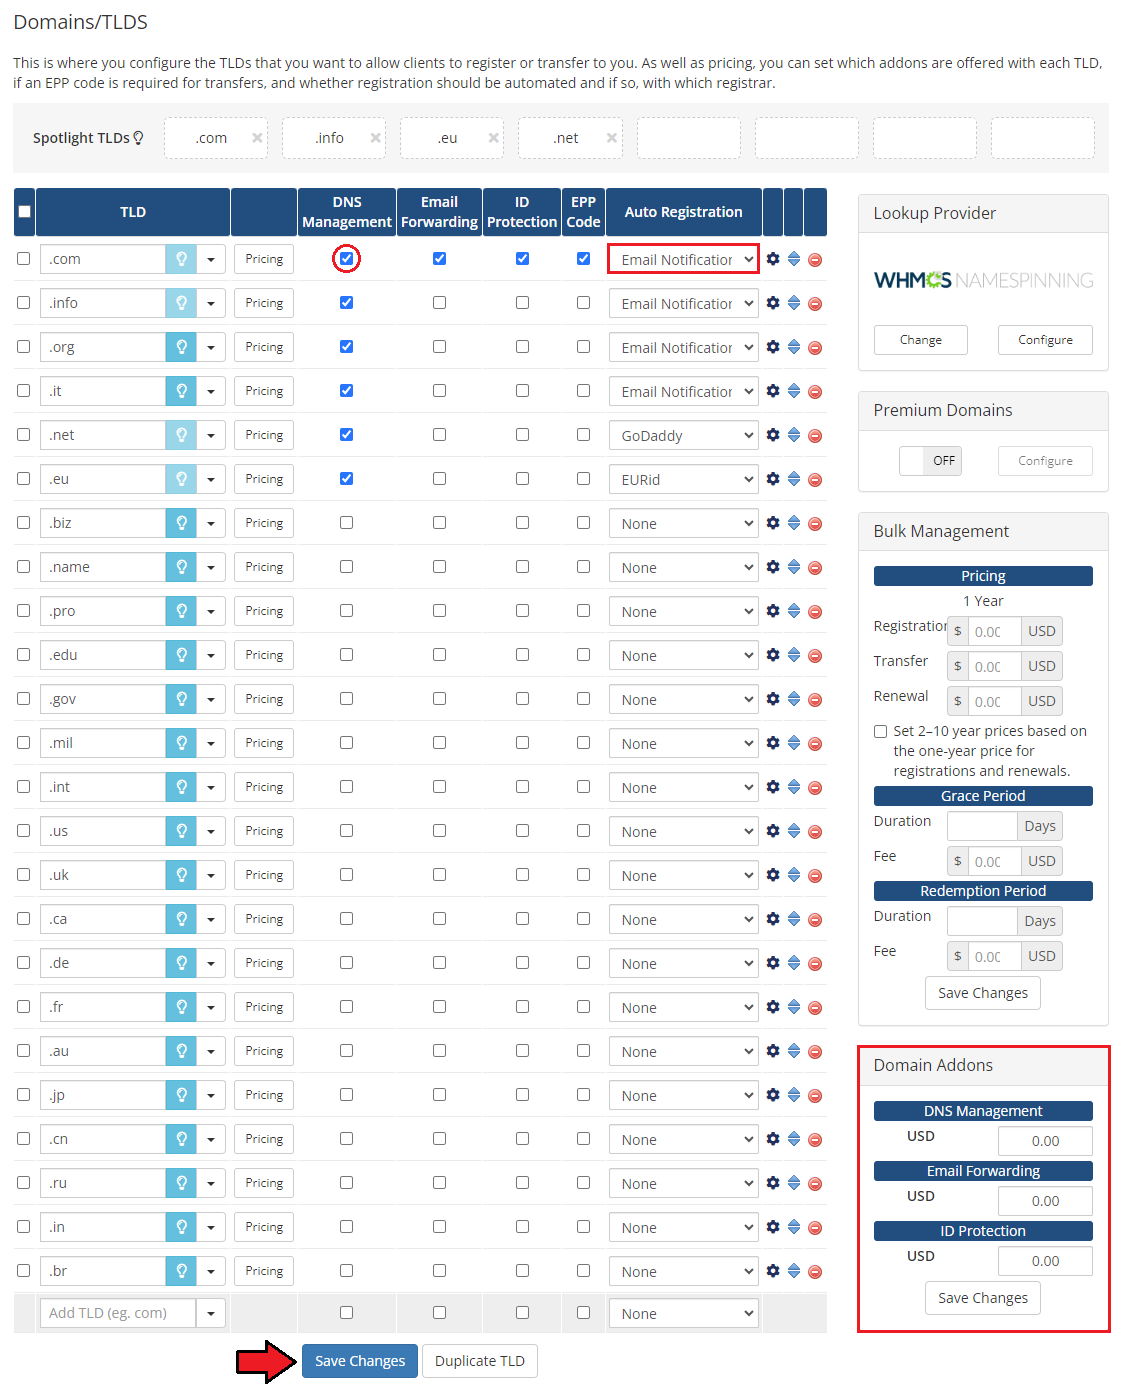This screenshot has height=1389, width=1121.
Task: Open Auto Registration dropdown for .biz
Action: click(x=683, y=523)
